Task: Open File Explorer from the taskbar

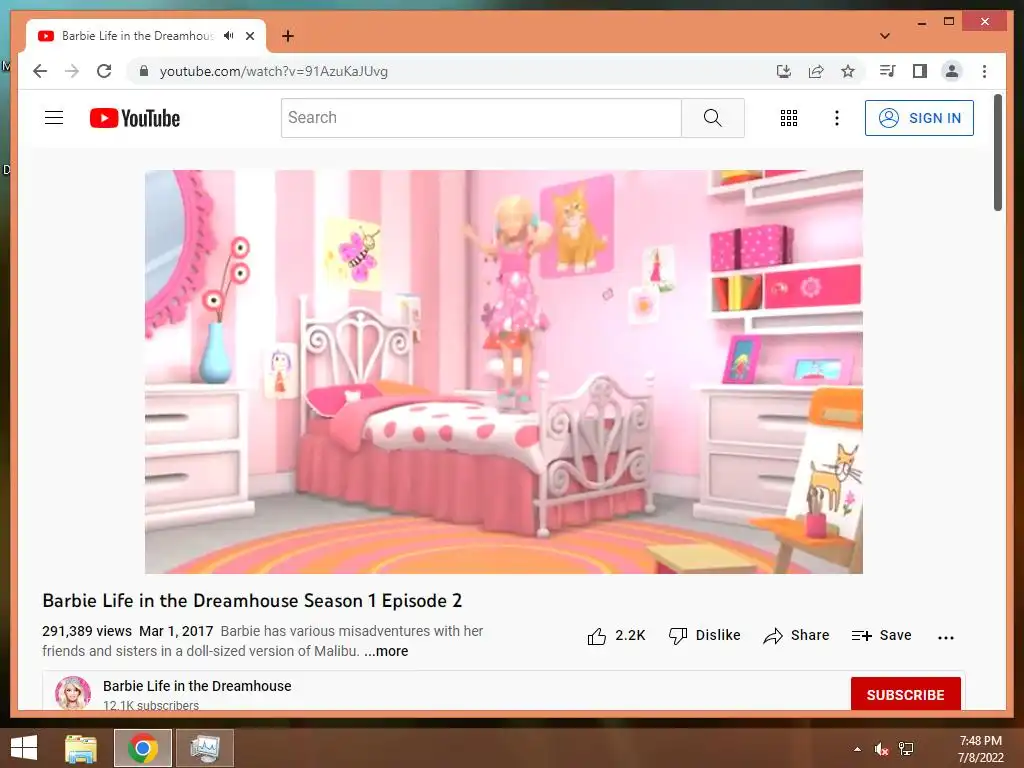Action: (80, 748)
